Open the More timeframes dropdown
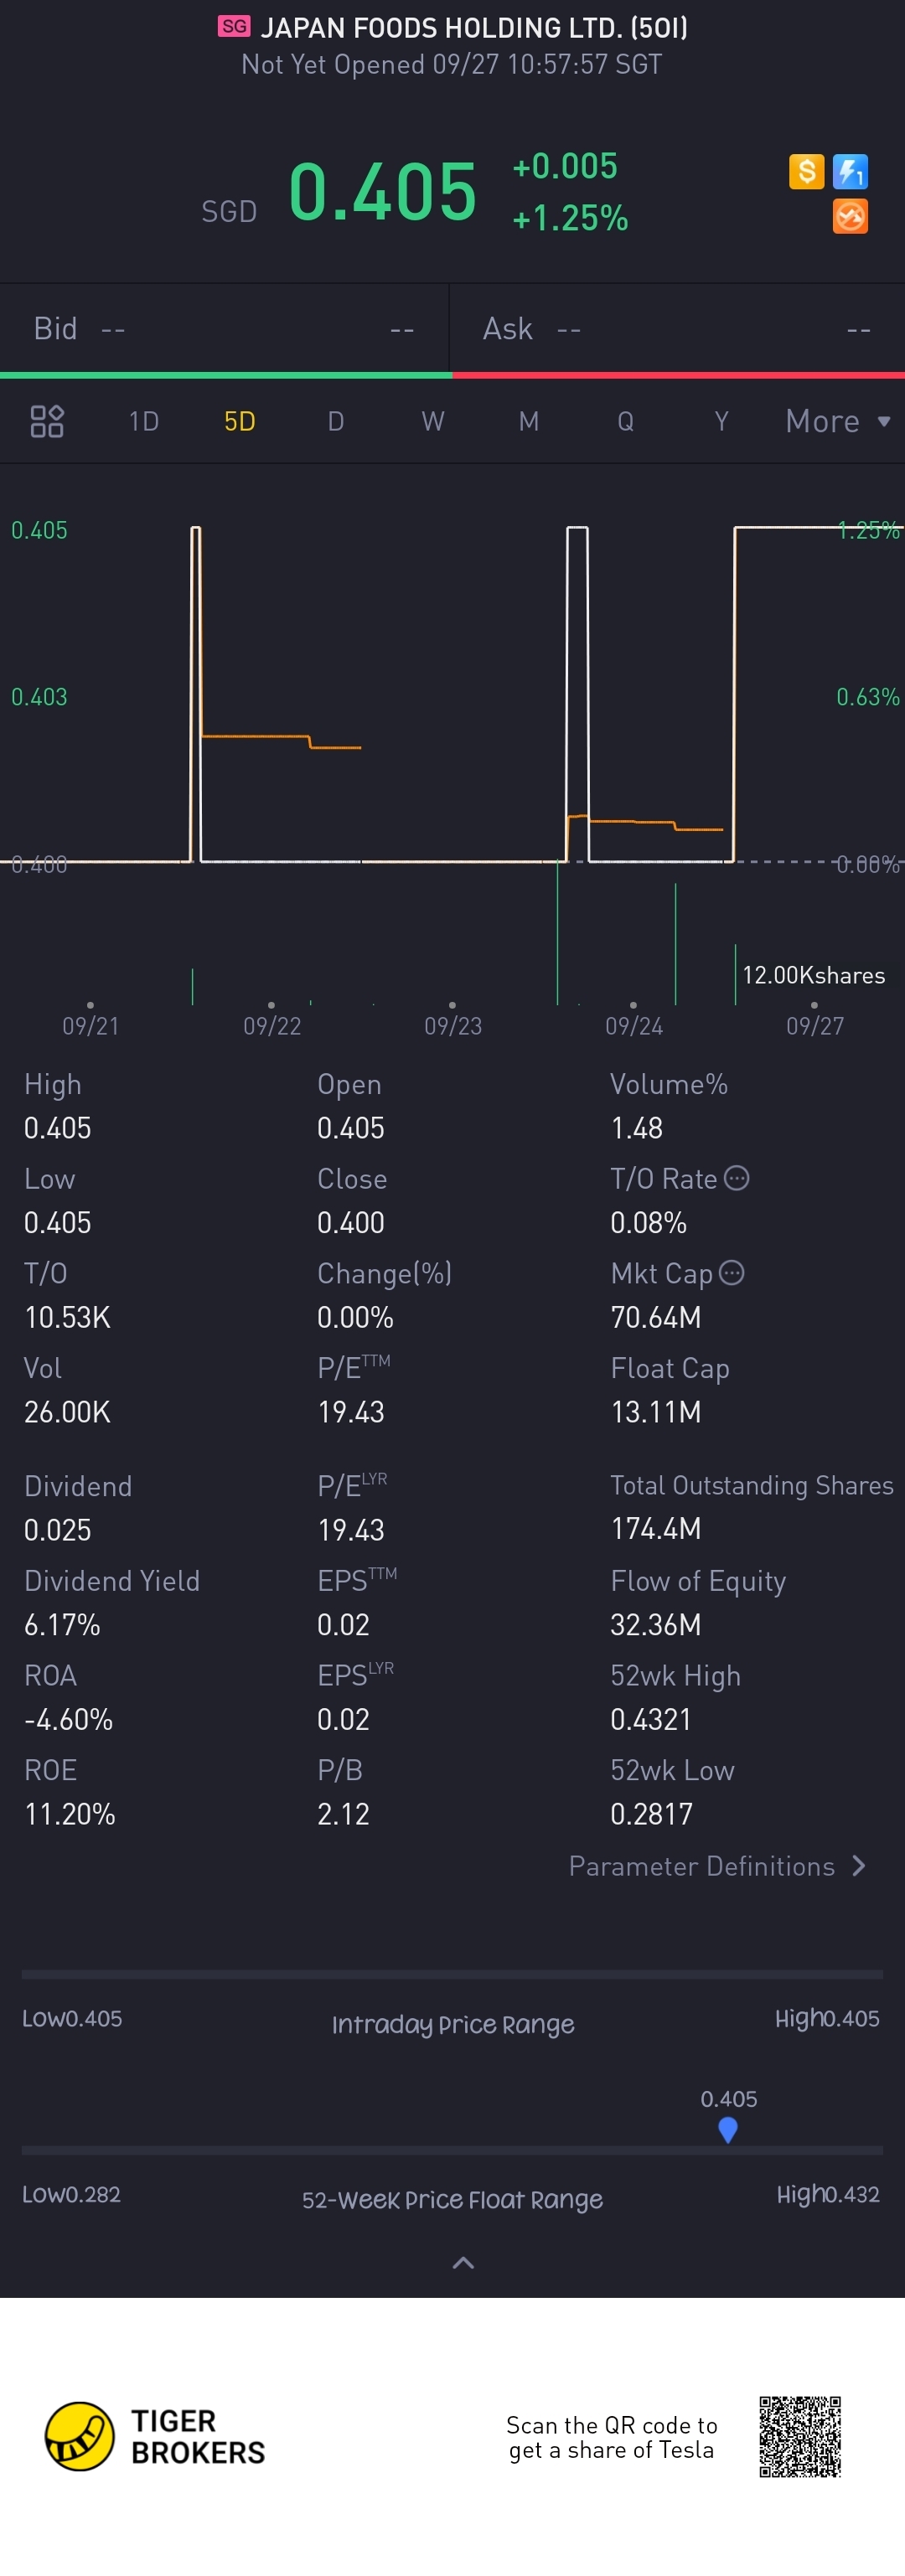The height and width of the screenshot is (2576, 905). tap(837, 421)
